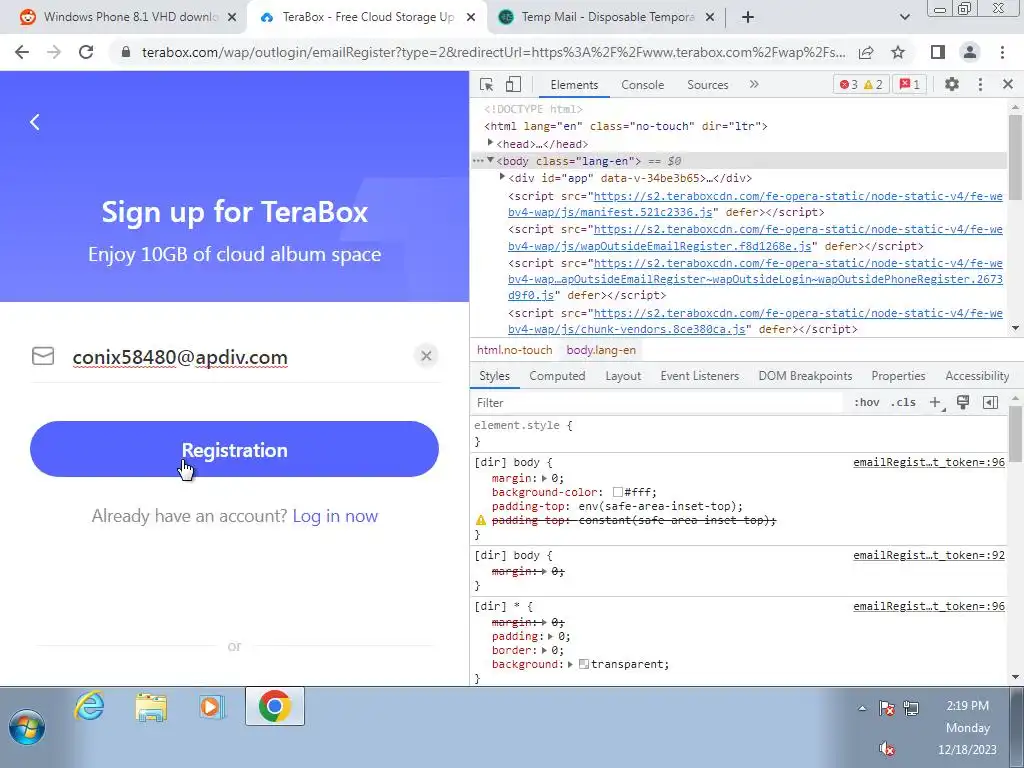This screenshot has width=1024, height=768.
Task: Open Chrome three-dot menu
Action: click(1002, 52)
